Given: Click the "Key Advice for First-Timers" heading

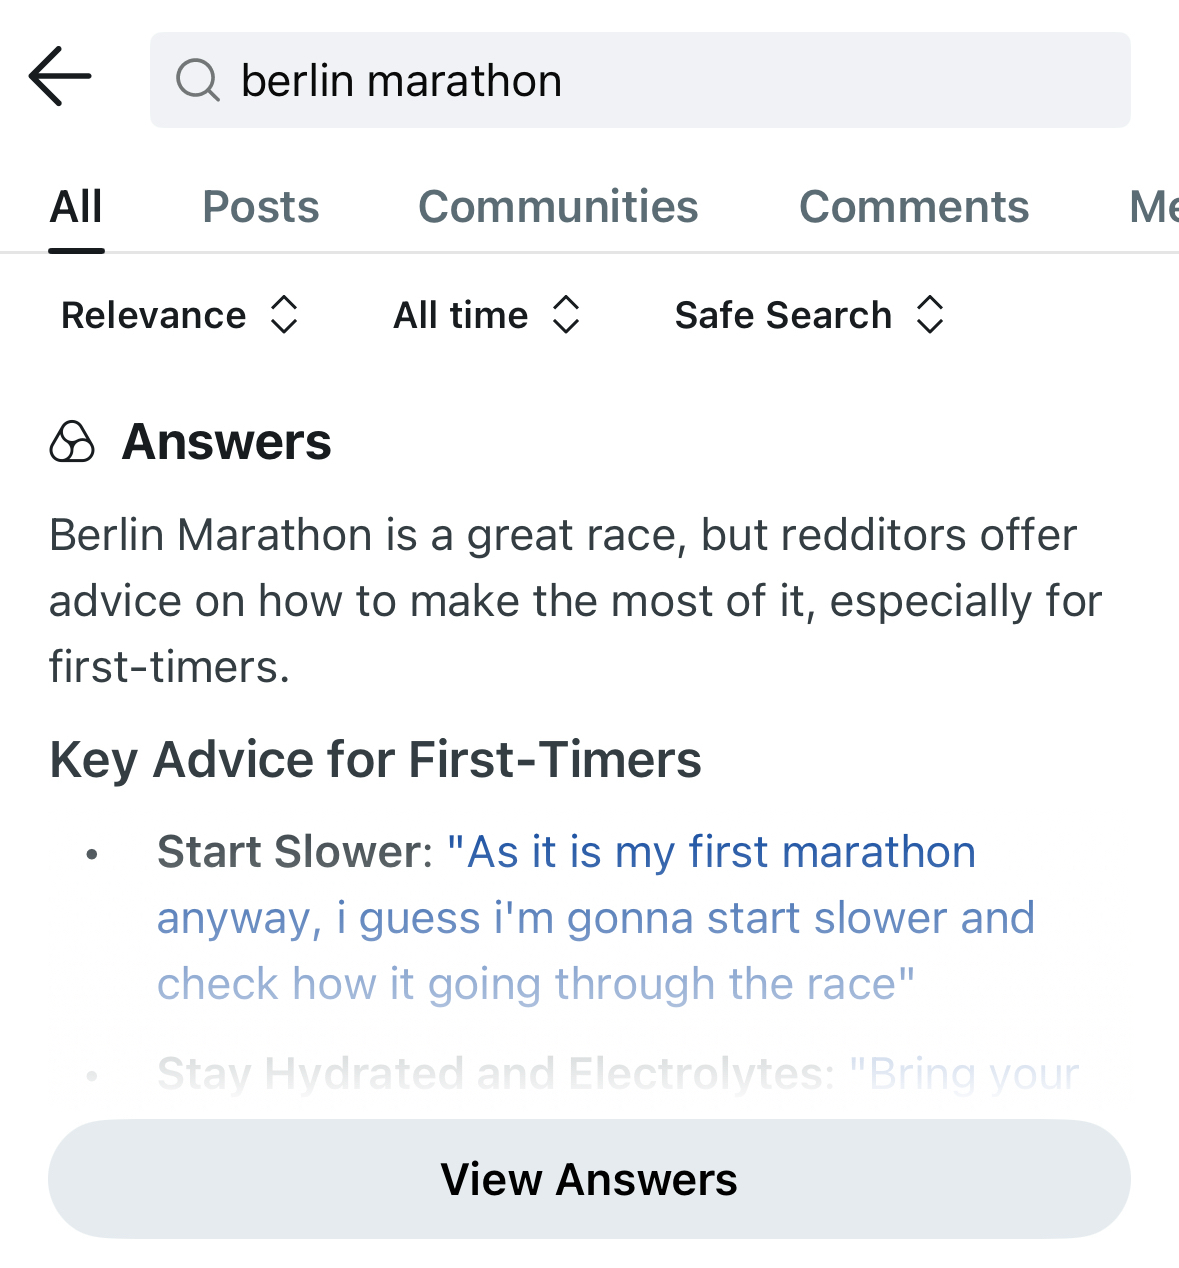Looking at the screenshot, I should [x=375, y=759].
